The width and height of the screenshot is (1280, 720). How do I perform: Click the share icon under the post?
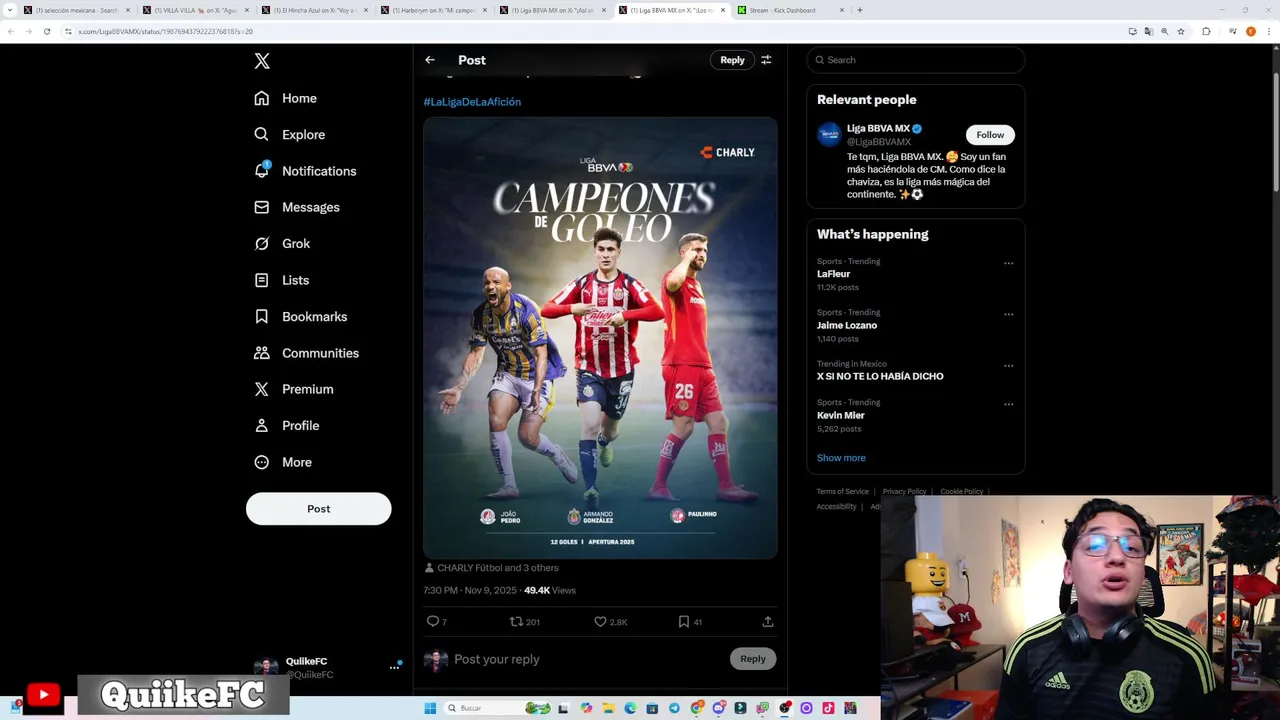coord(768,621)
